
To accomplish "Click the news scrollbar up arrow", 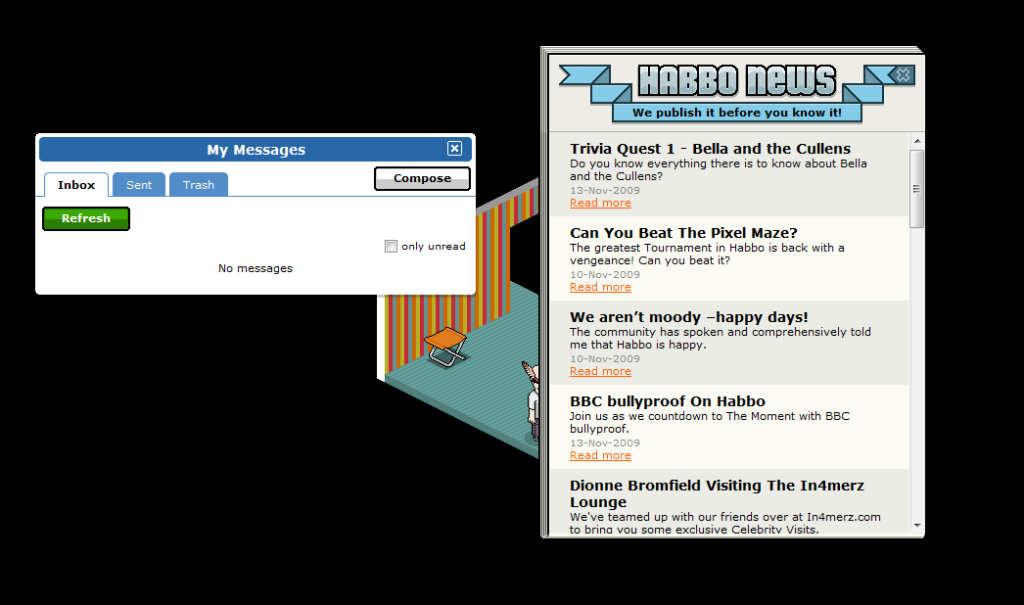I will click(x=917, y=143).
